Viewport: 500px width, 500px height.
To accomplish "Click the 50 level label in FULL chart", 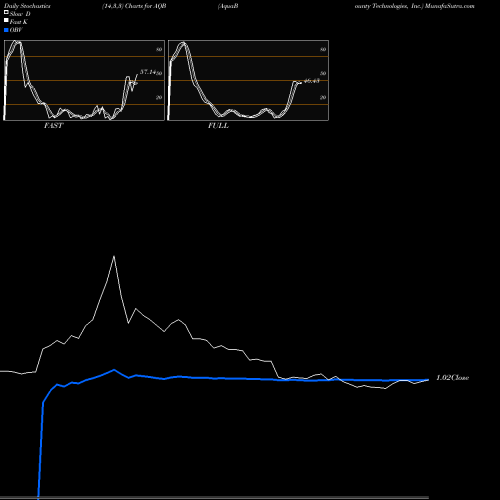I will pyautogui.click(x=323, y=73).
